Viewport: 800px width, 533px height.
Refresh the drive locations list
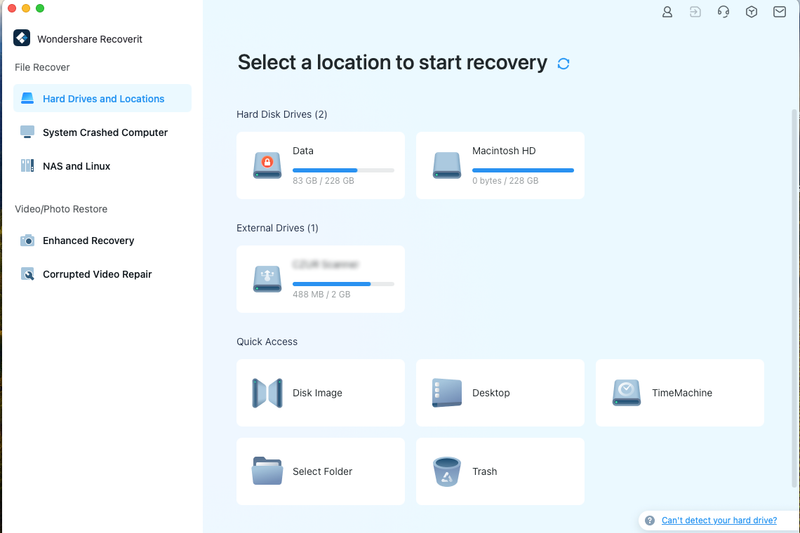pos(564,64)
